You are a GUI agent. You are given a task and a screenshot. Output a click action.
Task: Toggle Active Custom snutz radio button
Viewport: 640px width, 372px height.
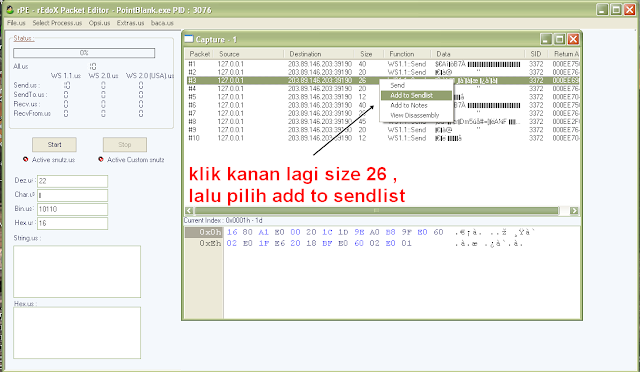101,159
